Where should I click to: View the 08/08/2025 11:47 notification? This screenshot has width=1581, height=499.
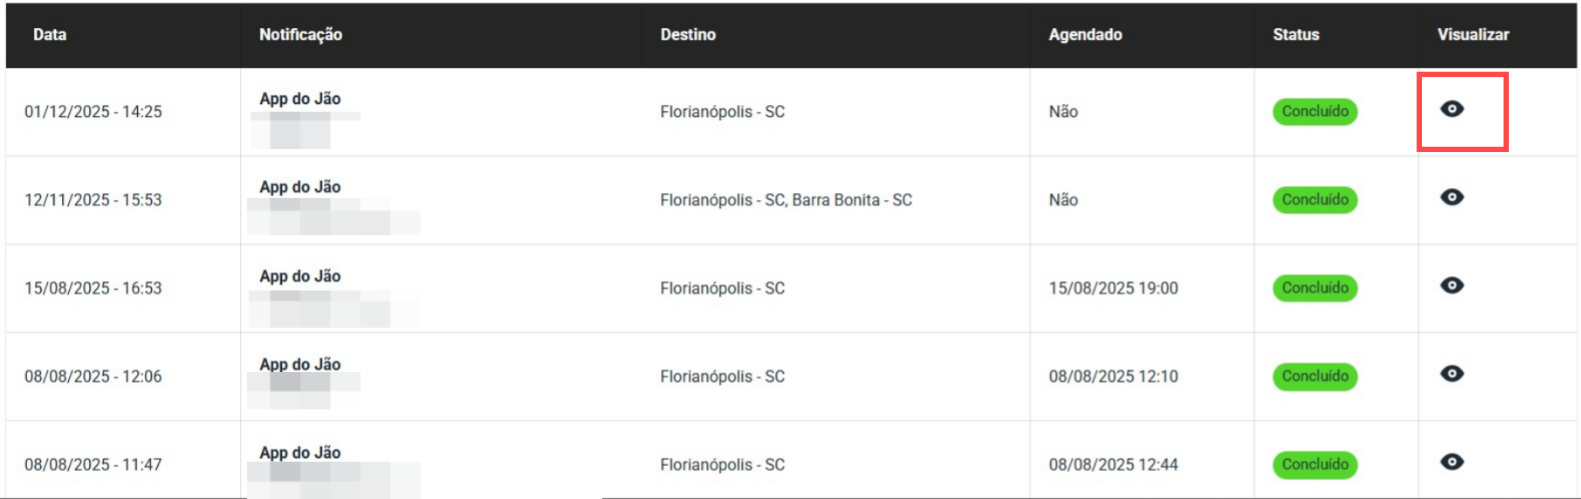tap(1452, 461)
